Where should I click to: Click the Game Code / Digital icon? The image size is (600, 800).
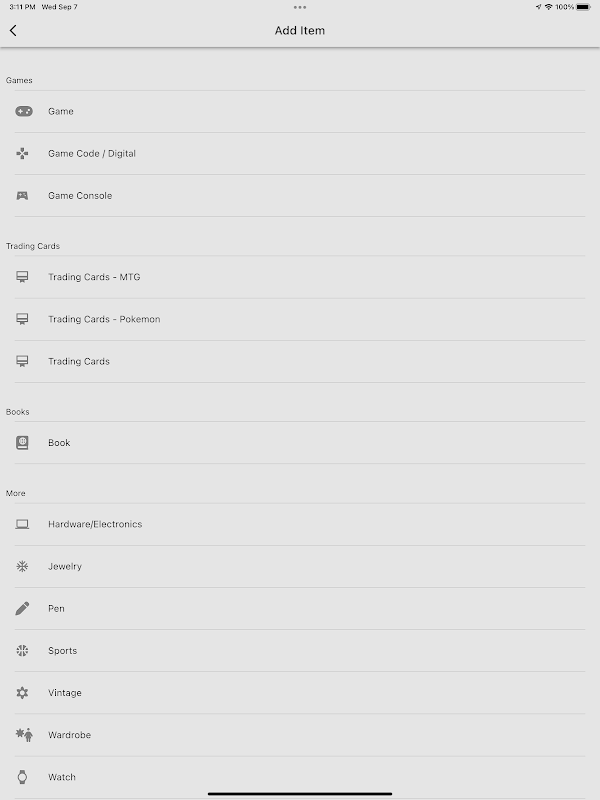(x=22, y=153)
